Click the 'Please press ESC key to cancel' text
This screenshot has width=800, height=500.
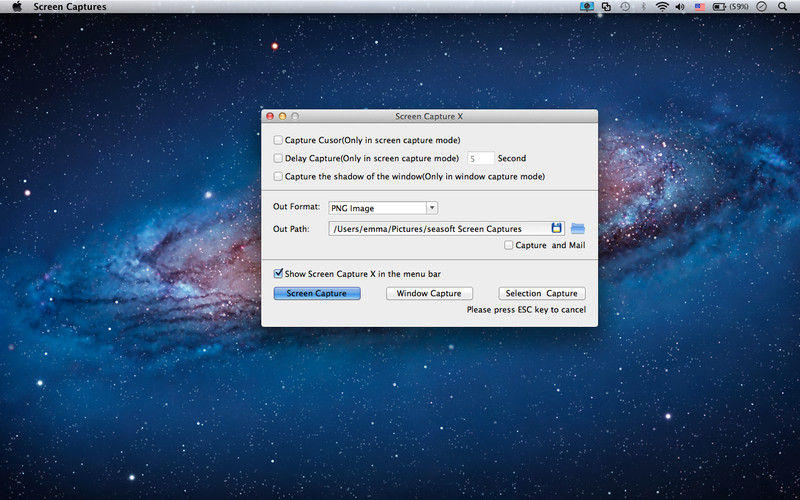[x=526, y=310]
